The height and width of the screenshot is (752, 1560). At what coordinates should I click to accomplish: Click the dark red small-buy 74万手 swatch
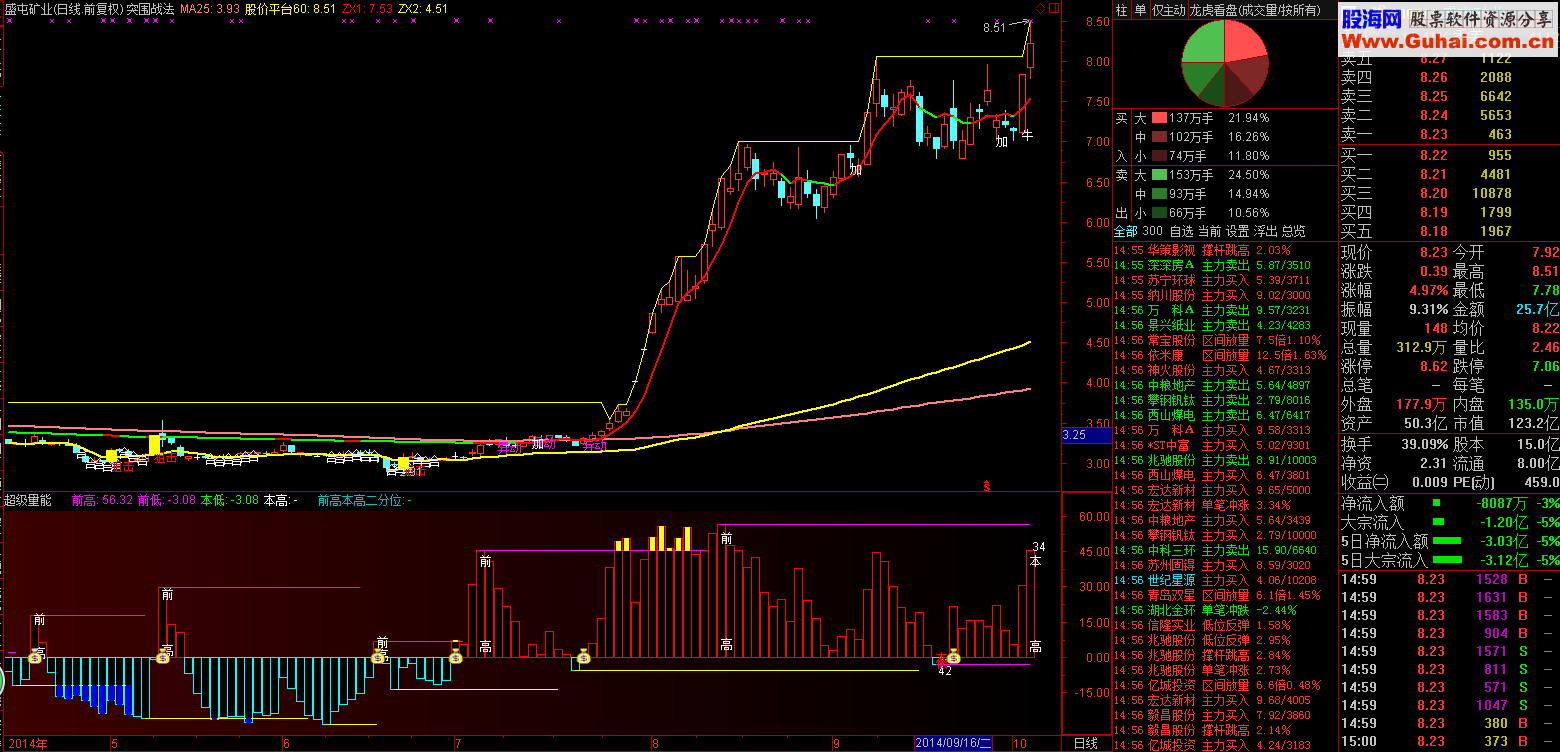tap(1158, 156)
